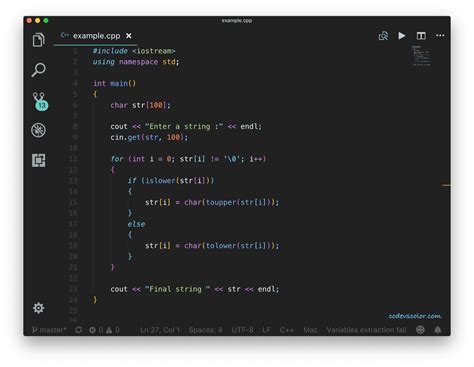Click the 'using namespace std;' line
Screen dimensions: 474x367
[x=136, y=62]
